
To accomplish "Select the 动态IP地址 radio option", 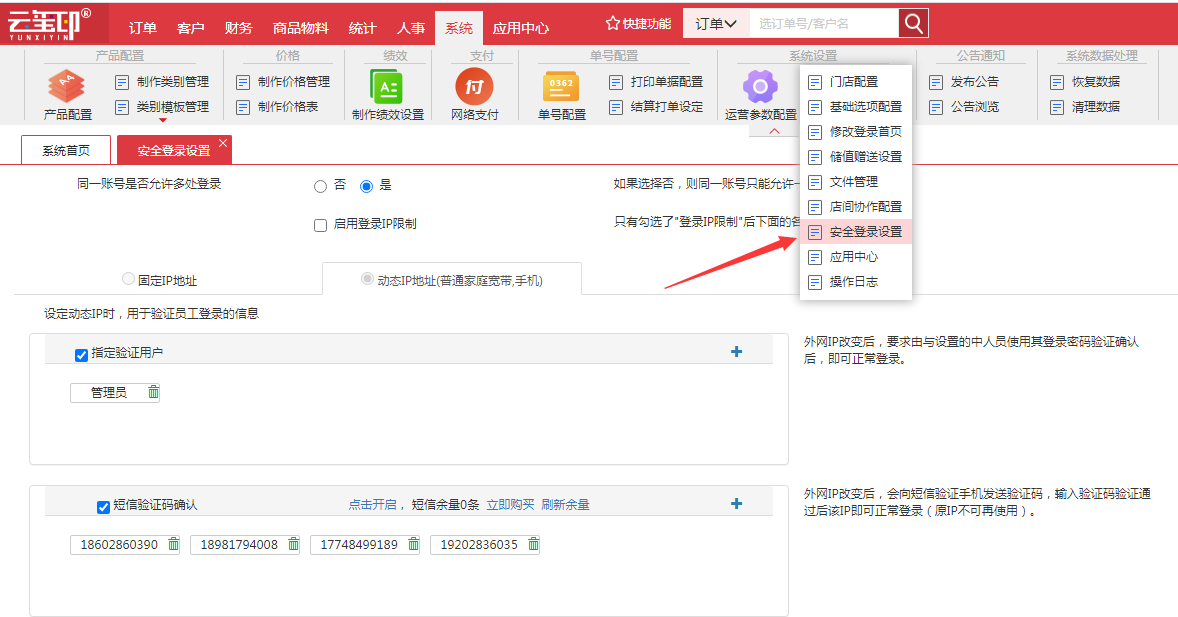I will 367,279.
